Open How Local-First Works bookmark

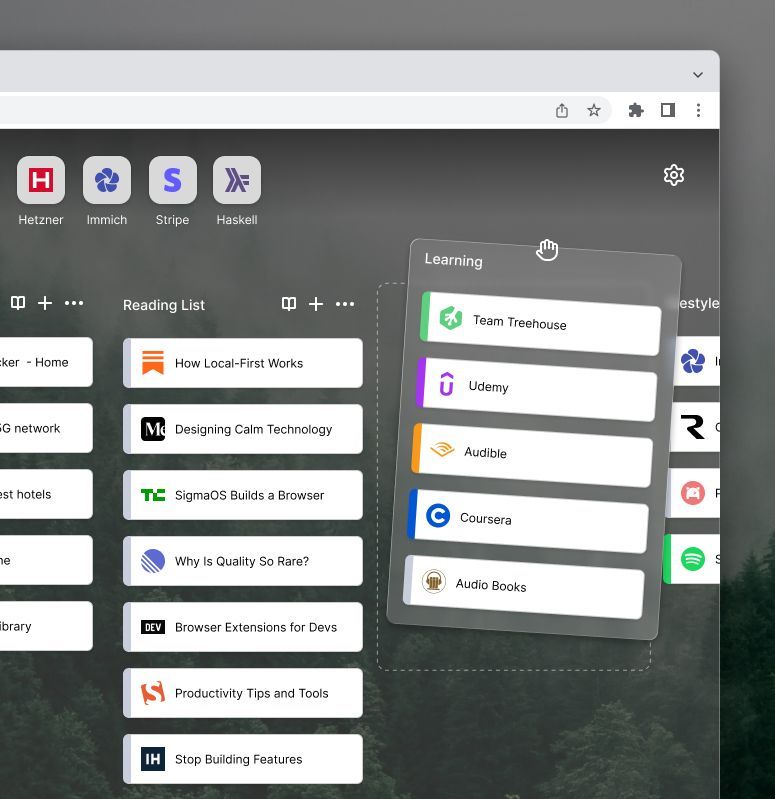[x=243, y=363]
